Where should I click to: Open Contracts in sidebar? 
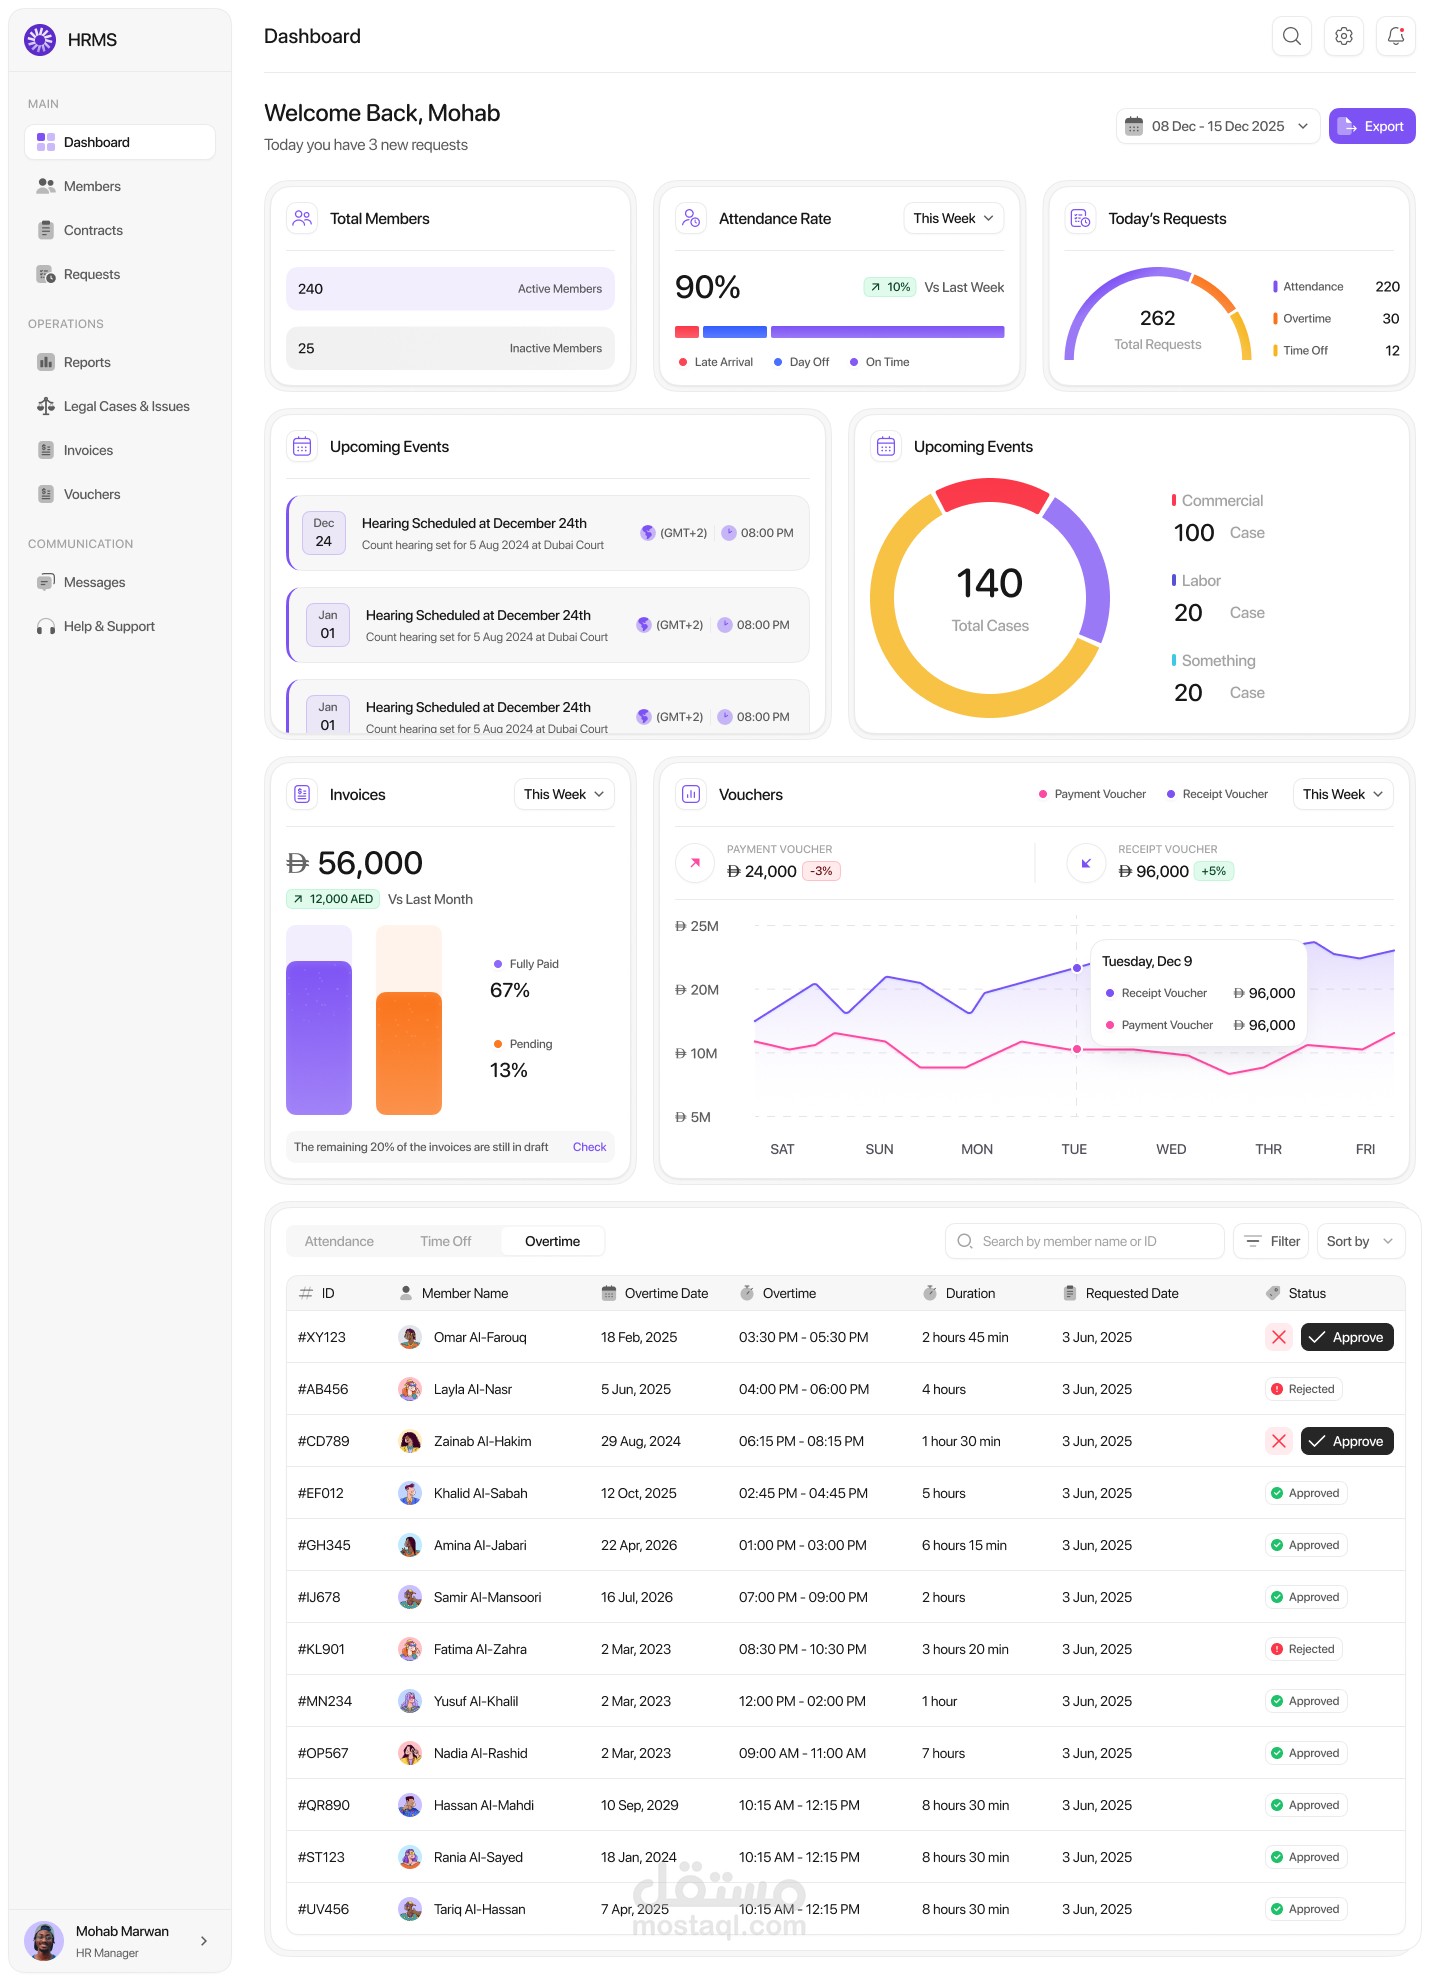click(120, 230)
